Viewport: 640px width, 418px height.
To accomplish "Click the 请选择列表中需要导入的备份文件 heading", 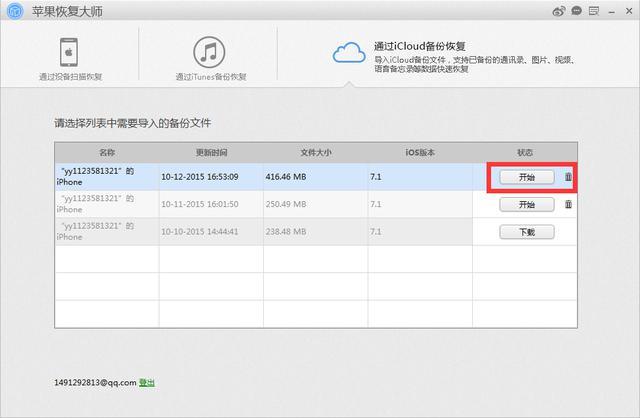I will tap(133, 123).
